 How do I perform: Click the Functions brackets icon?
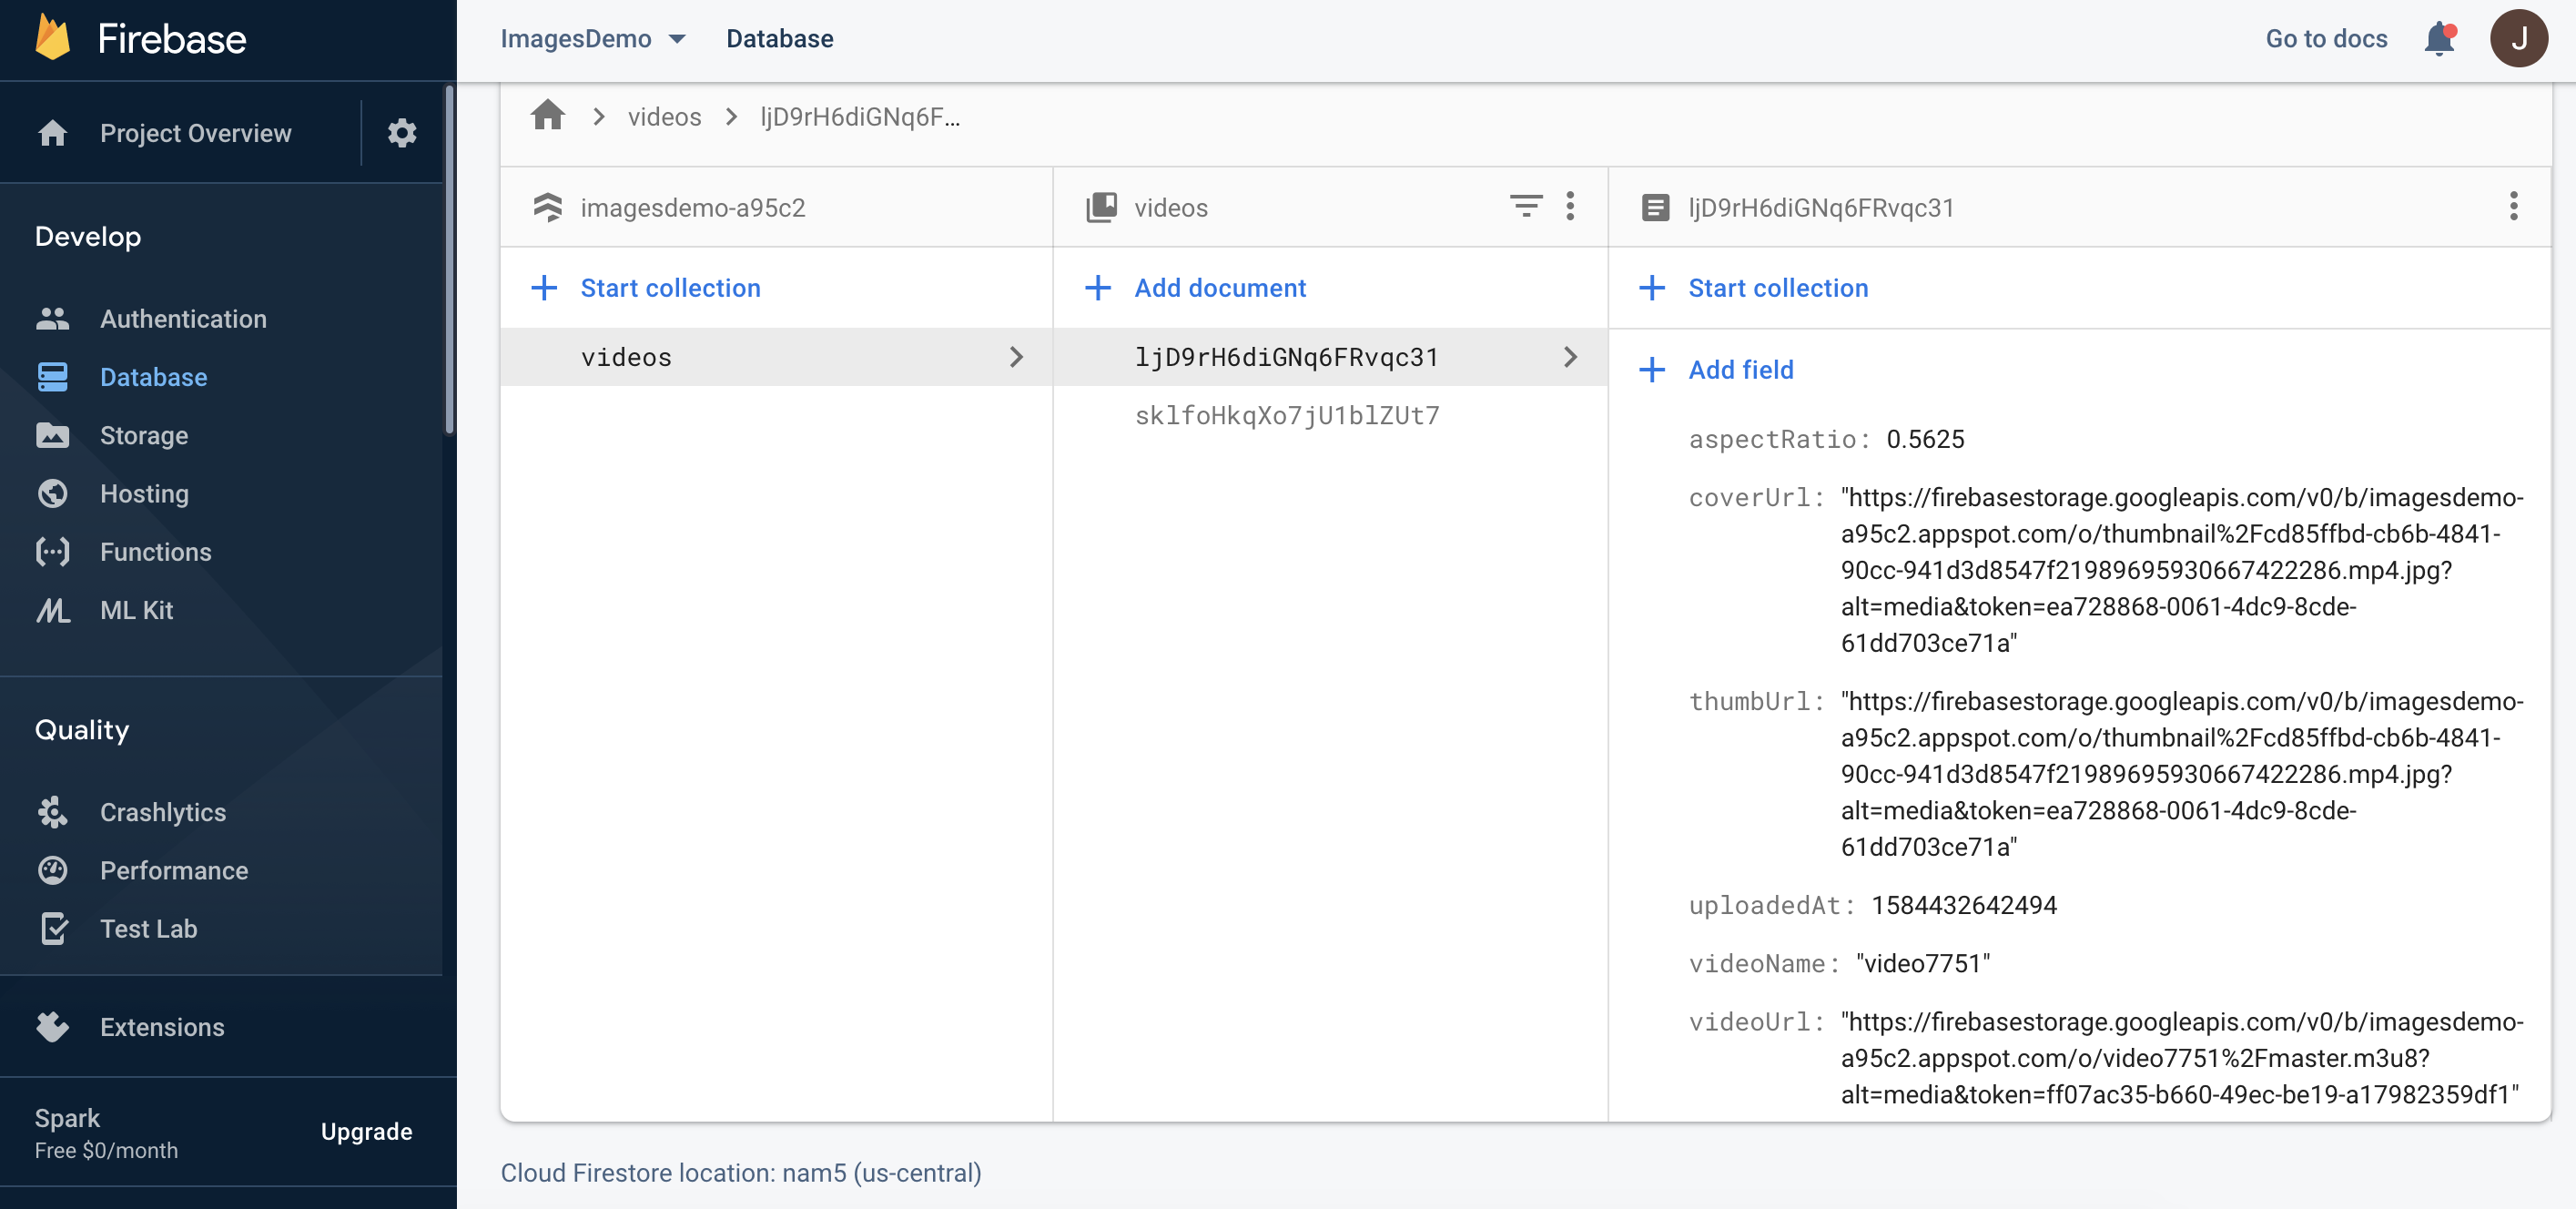coord(53,551)
